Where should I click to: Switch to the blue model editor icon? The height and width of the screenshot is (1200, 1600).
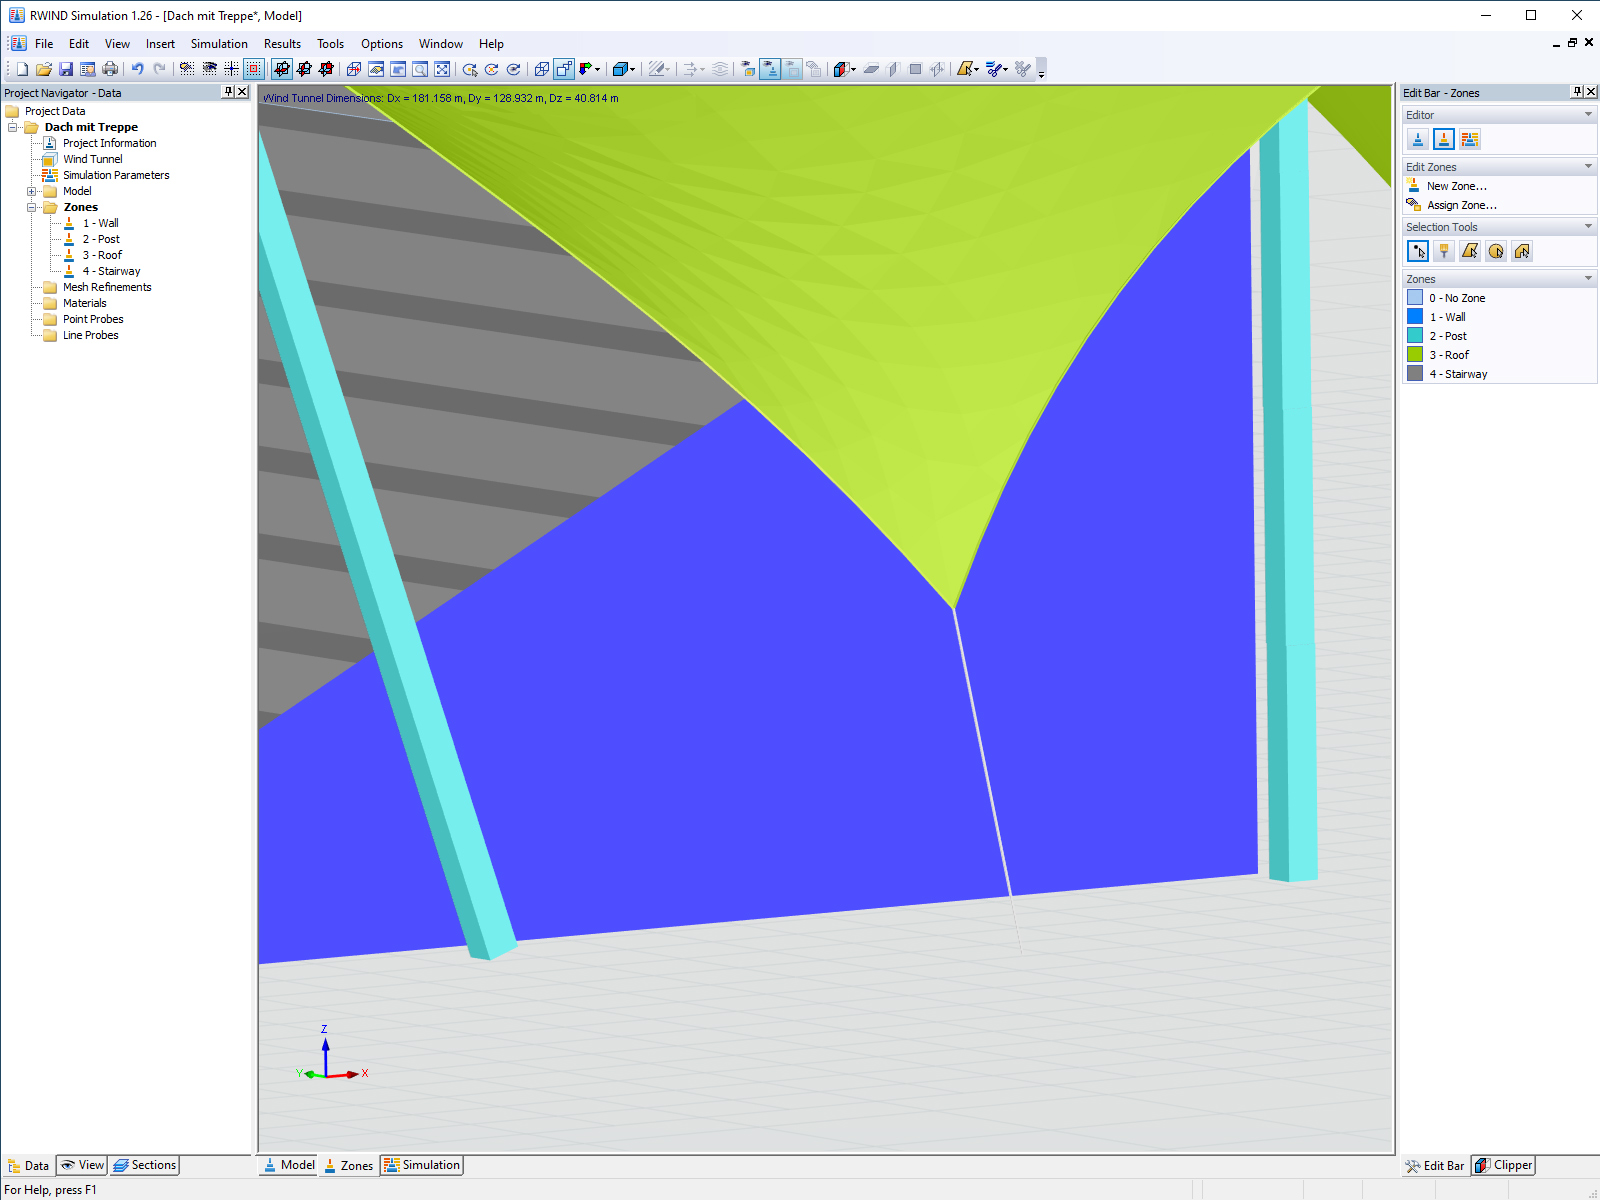tap(1417, 140)
